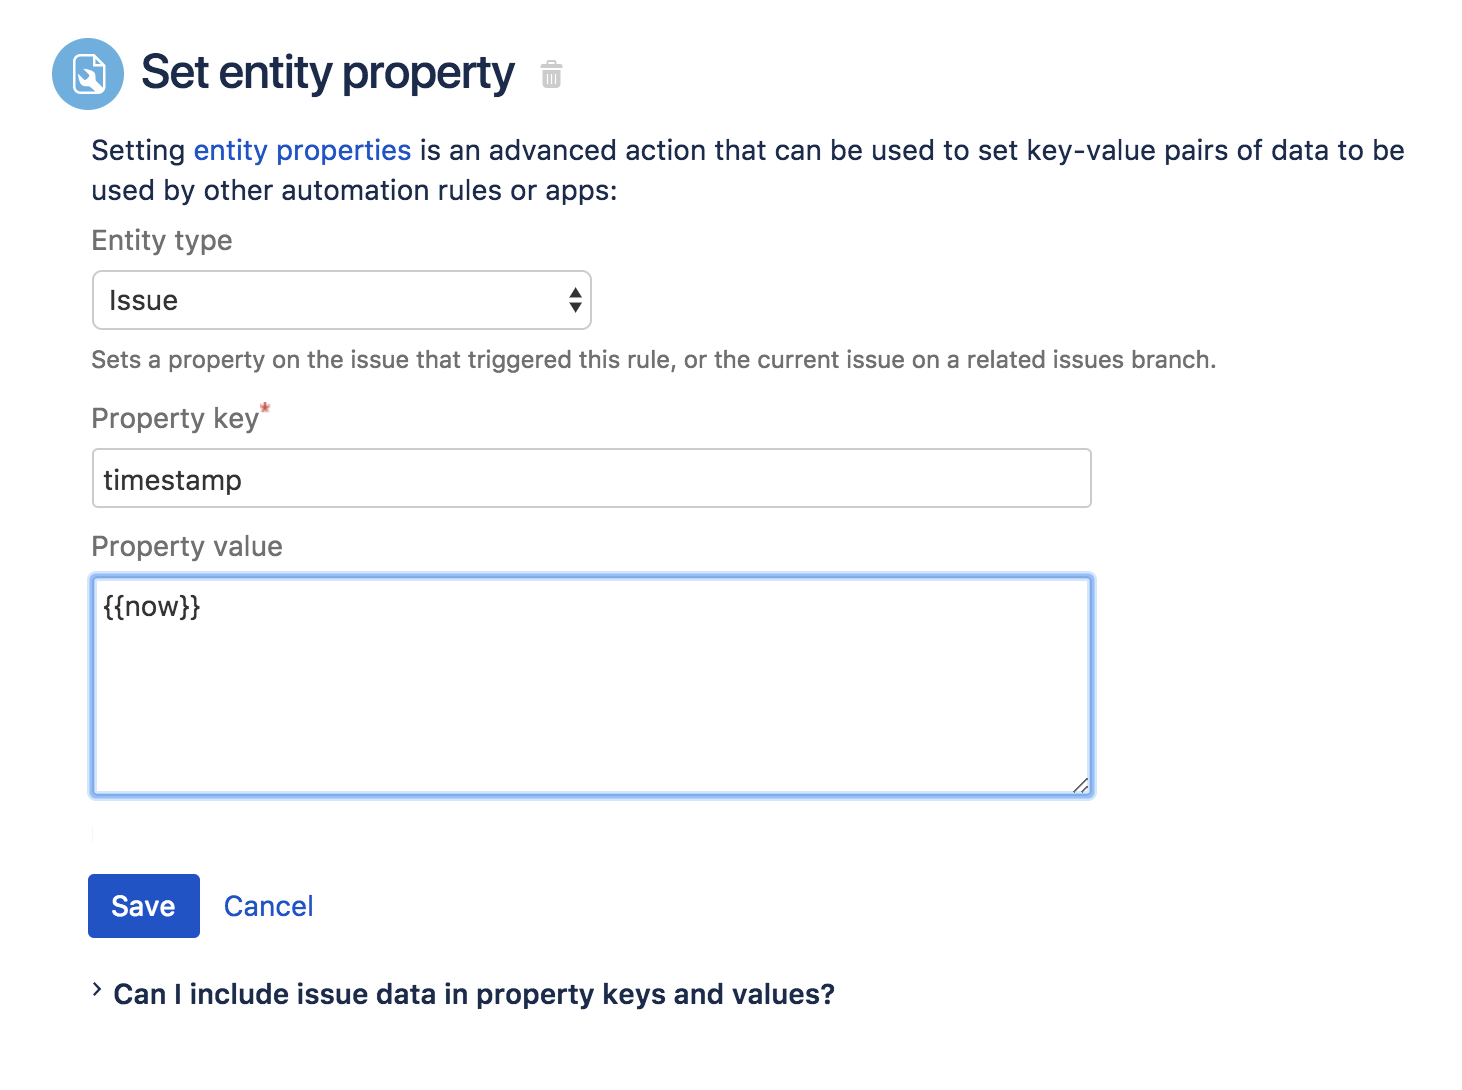The image size is (1462, 1090).
Task: Cancel editing via the Cancel link
Action: [x=268, y=906]
